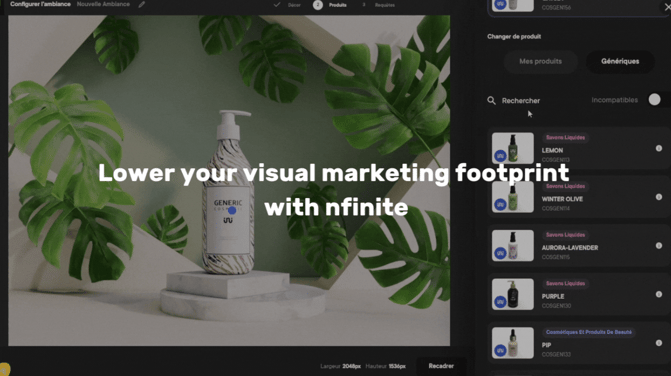Click the blue hotspot on bottle
This screenshot has width=671, height=376.
[x=232, y=210]
